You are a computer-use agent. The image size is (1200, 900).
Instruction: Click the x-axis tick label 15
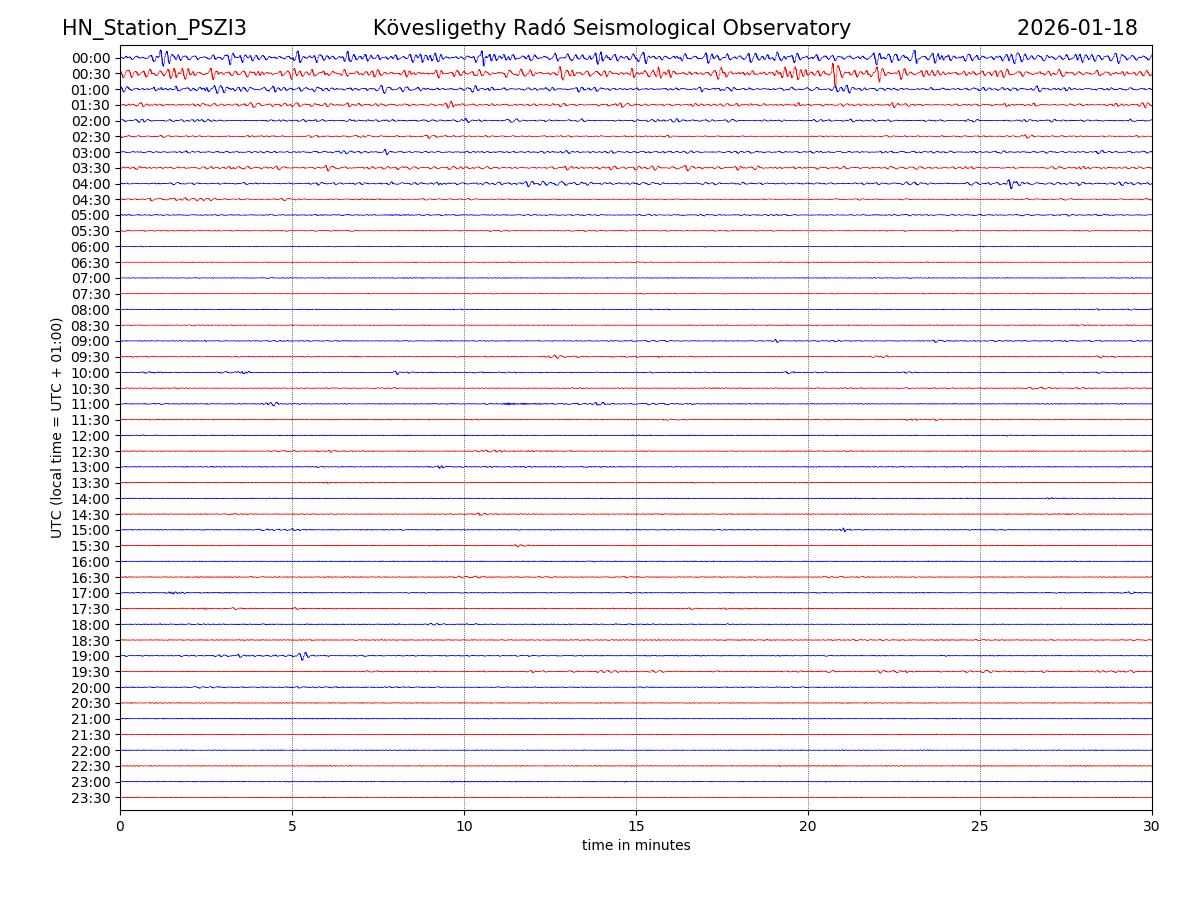[636, 826]
